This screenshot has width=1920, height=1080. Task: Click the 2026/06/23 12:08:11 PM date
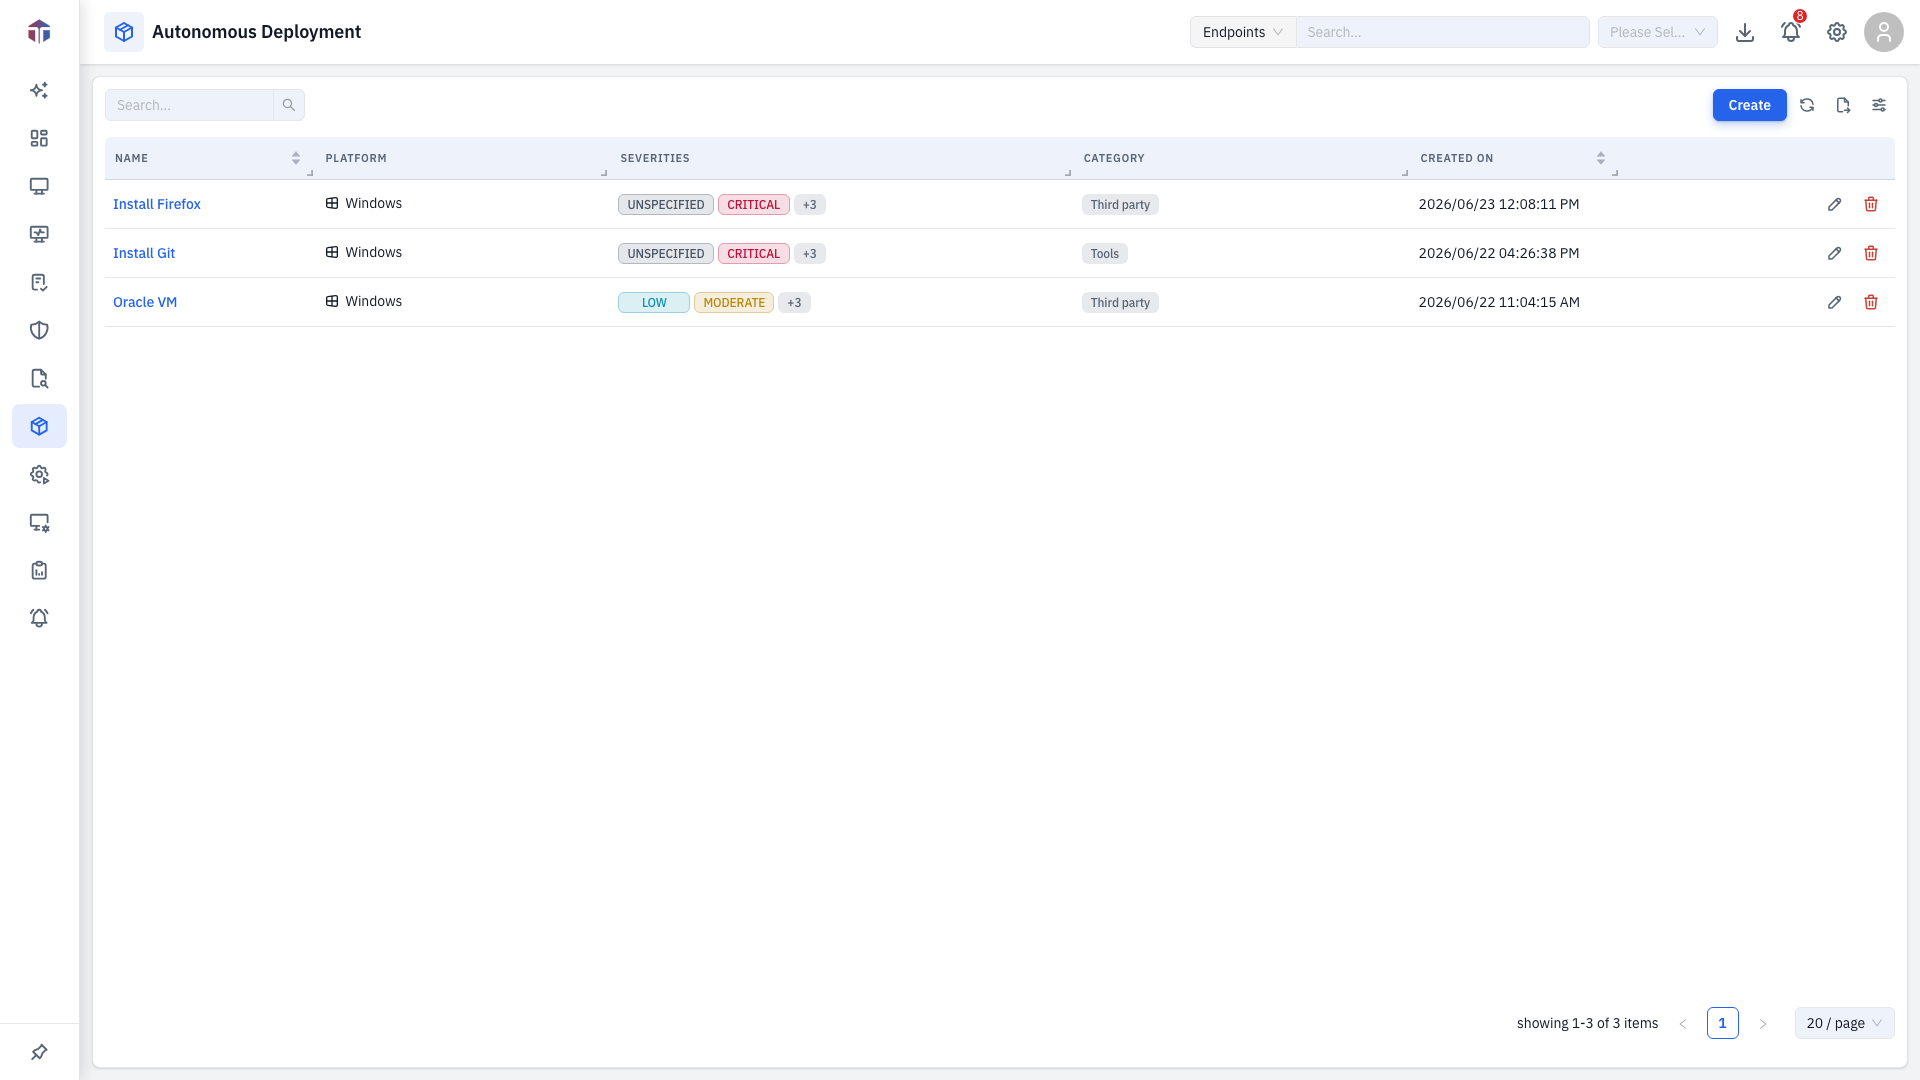(1499, 204)
